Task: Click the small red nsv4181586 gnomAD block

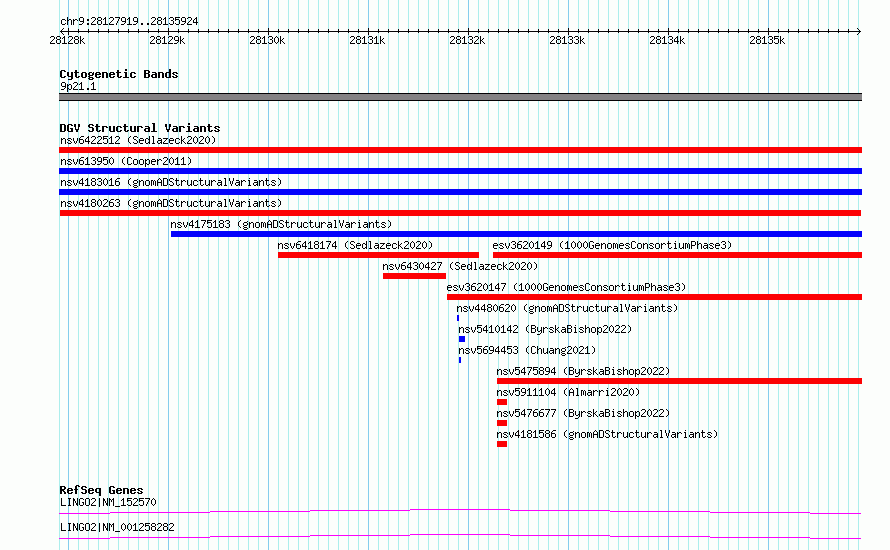Action: tap(502, 444)
